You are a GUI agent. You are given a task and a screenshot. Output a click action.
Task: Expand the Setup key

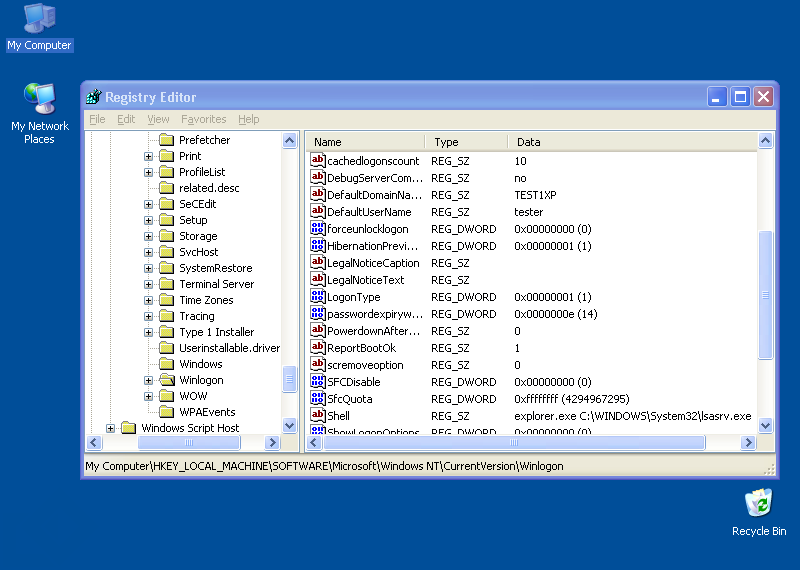148,220
